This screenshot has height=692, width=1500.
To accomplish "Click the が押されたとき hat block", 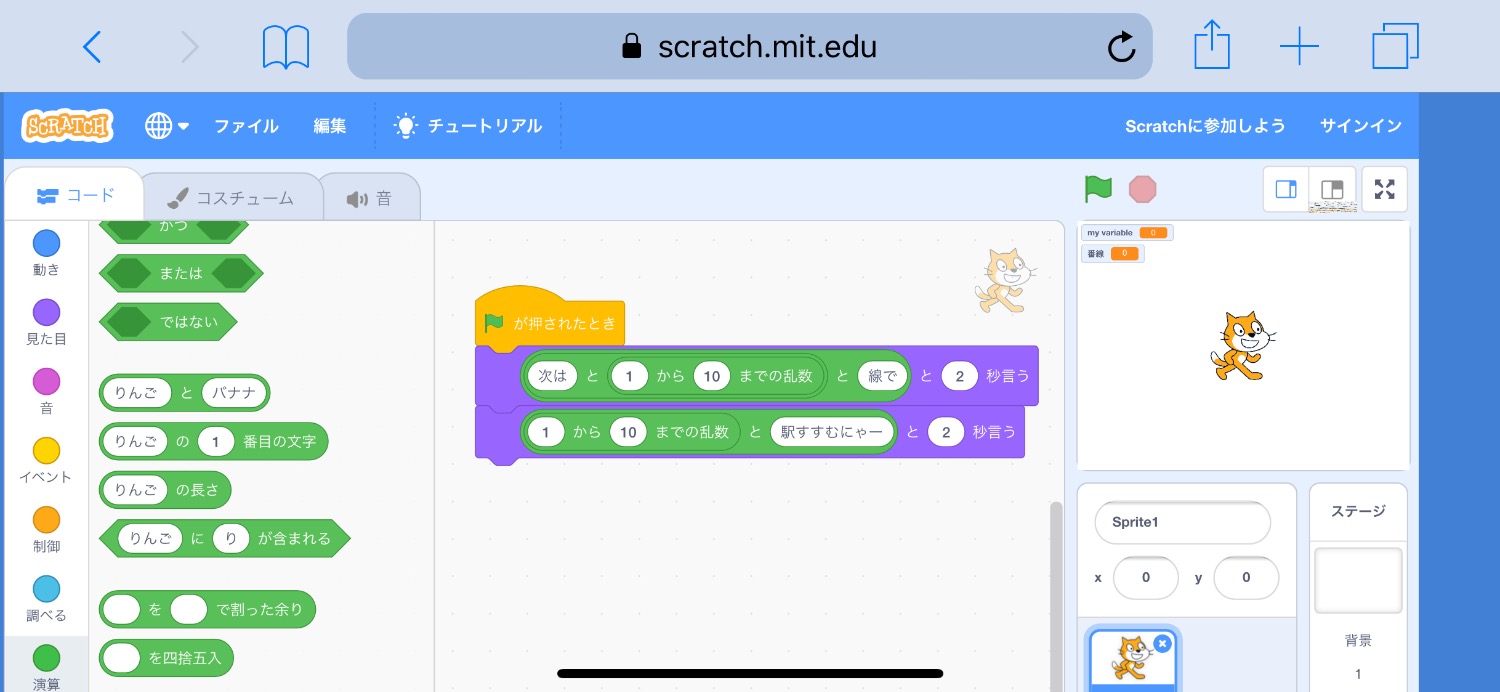I will point(549,322).
